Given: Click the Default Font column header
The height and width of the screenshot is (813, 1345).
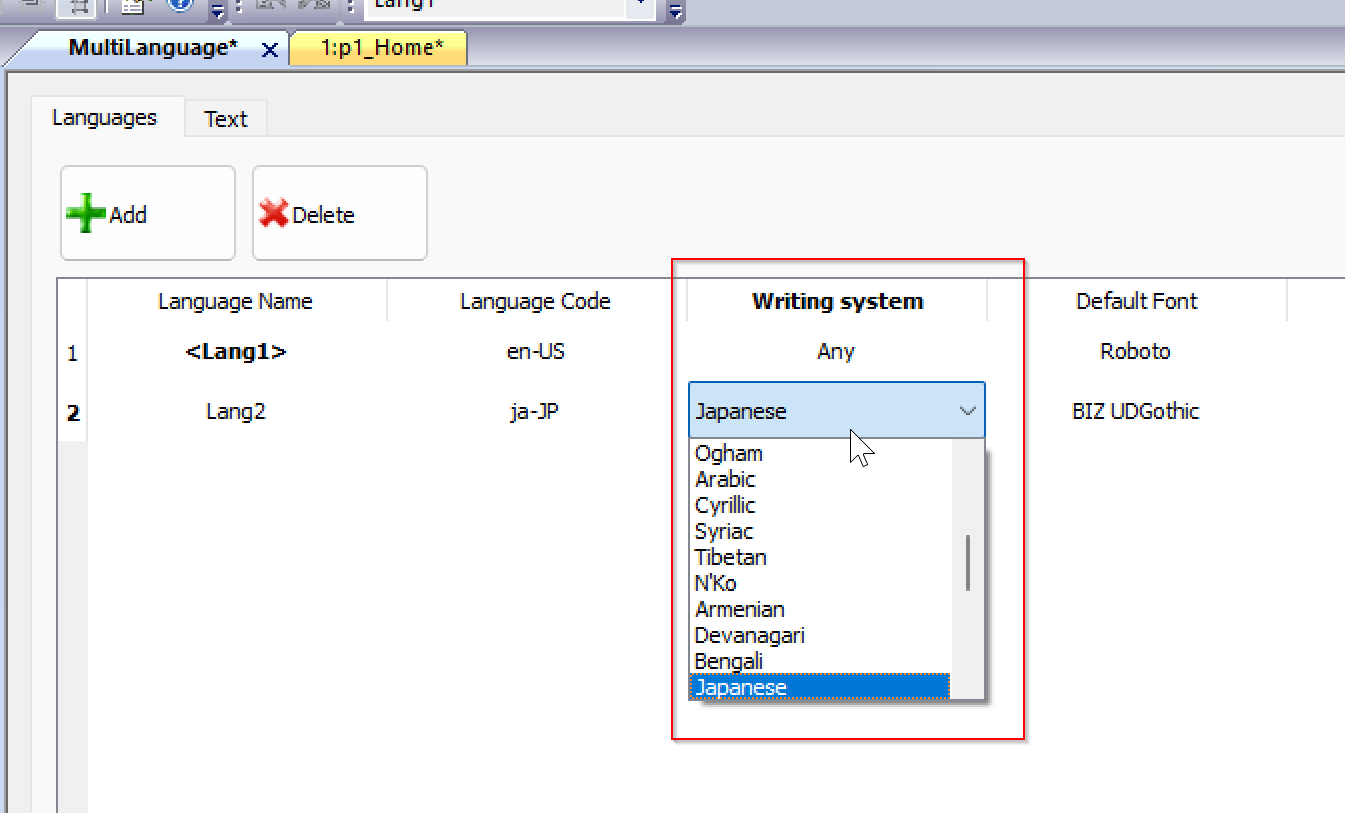Looking at the screenshot, I should click(x=1137, y=301).
